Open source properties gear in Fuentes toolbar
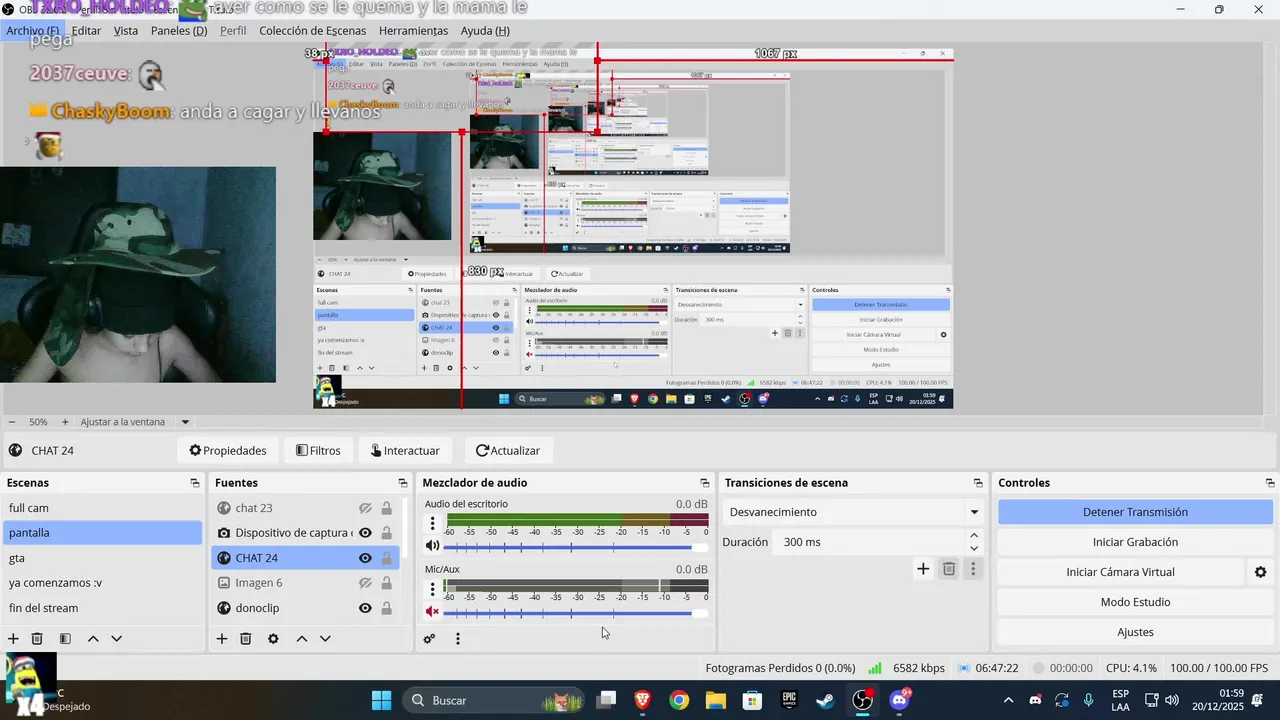Image resolution: width=1280 pixels, height=720 pixels. pos(273,639)
